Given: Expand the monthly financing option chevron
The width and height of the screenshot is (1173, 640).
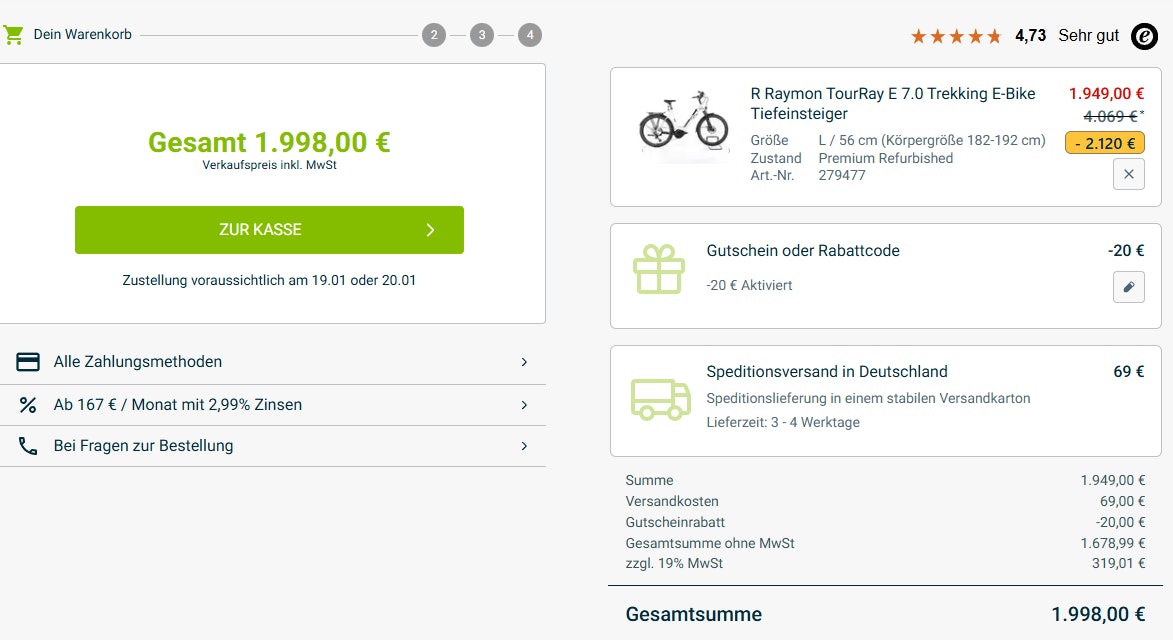Looking at the screenshot, I should pyautogui.click(x=524, y=405).
